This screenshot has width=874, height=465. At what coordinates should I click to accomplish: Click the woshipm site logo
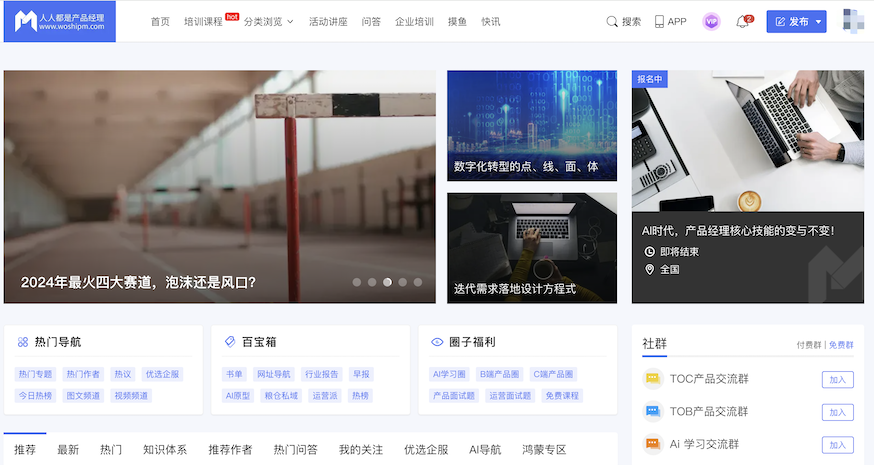coord(60,21)
